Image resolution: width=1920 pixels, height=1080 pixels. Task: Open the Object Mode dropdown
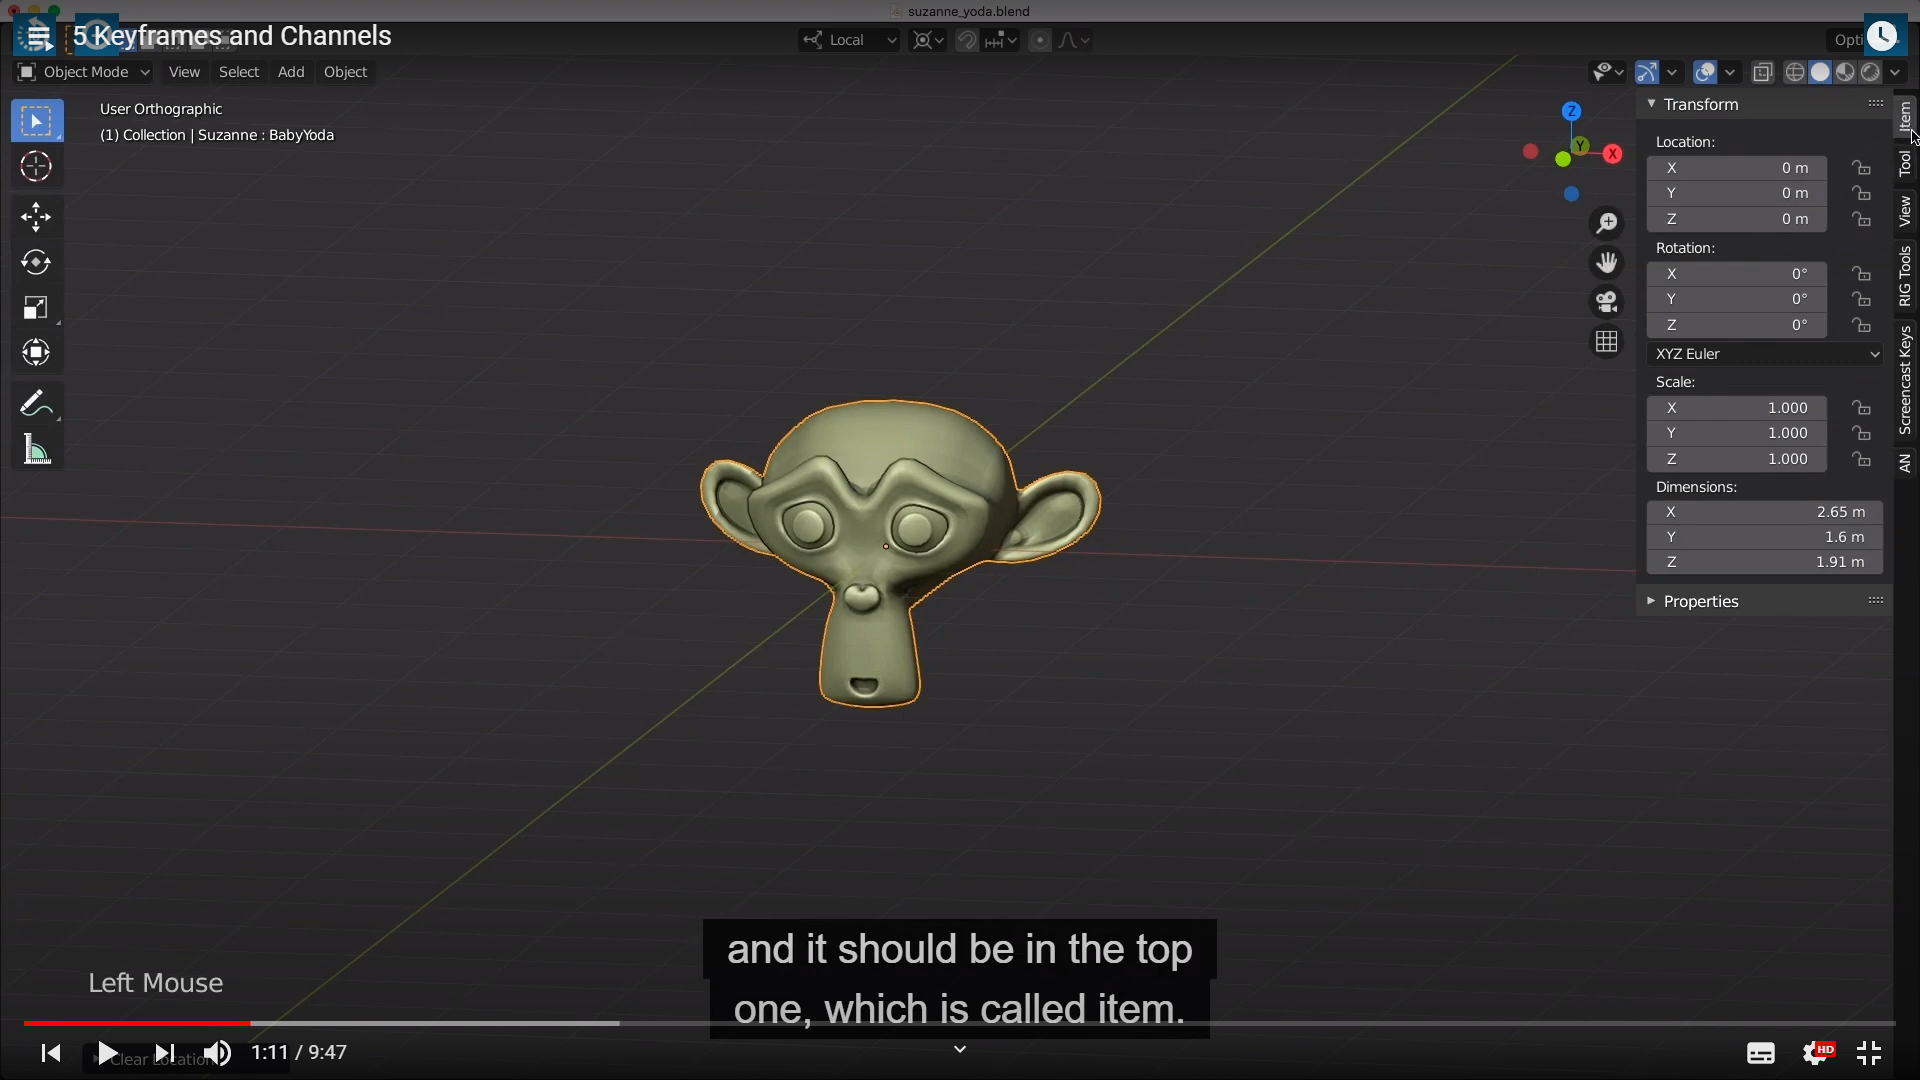(x=84, y=72)
